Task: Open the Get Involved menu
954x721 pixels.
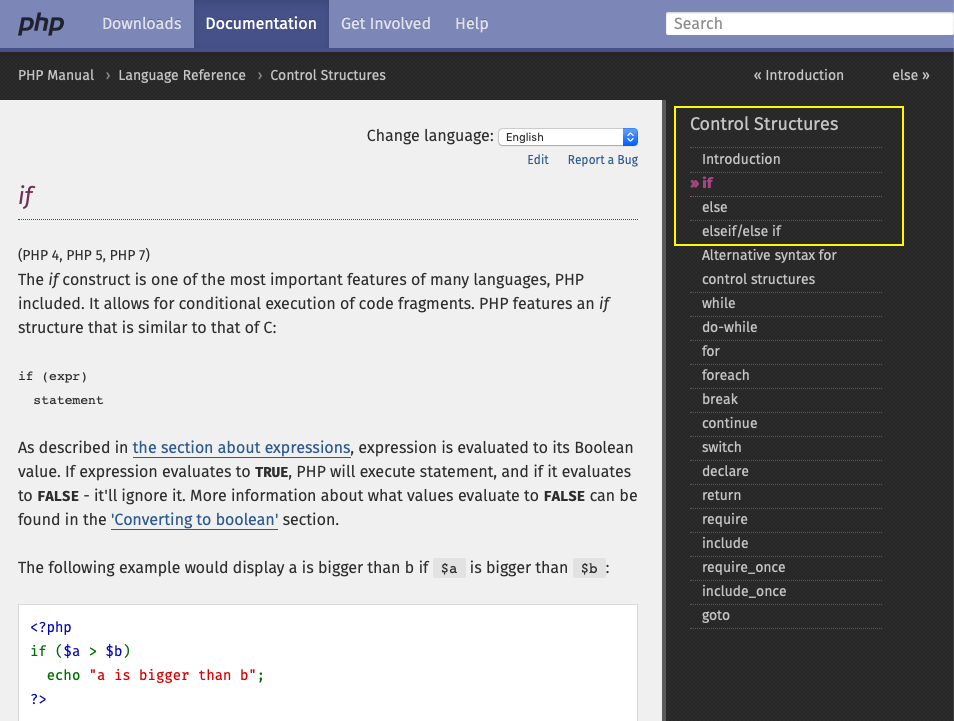Action: (386, 24)
